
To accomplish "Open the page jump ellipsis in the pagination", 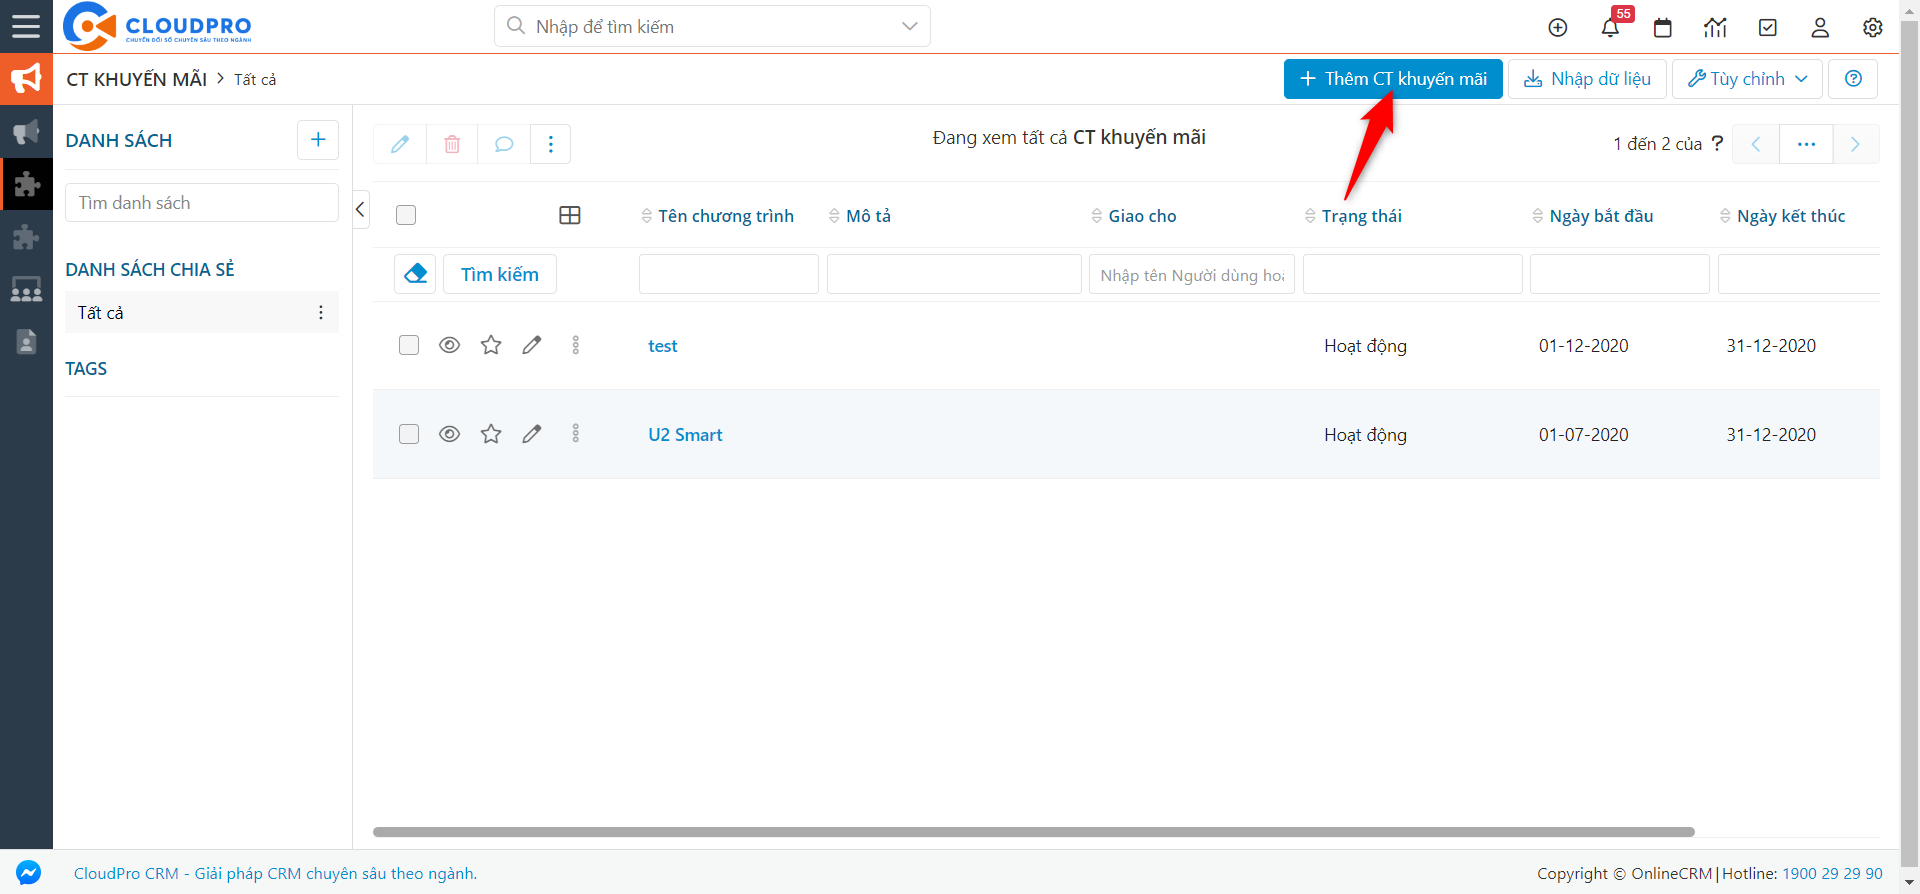I will (1806, 144).
